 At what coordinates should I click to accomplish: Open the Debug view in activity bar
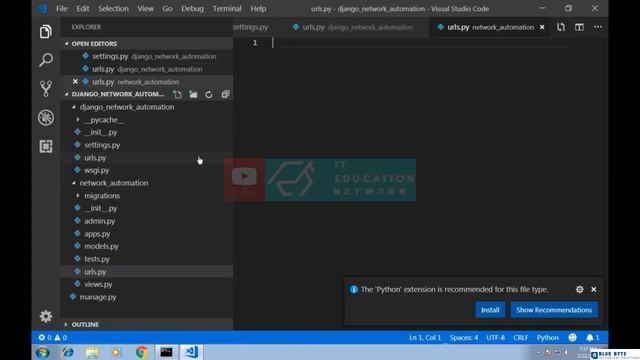coord(46,118)
